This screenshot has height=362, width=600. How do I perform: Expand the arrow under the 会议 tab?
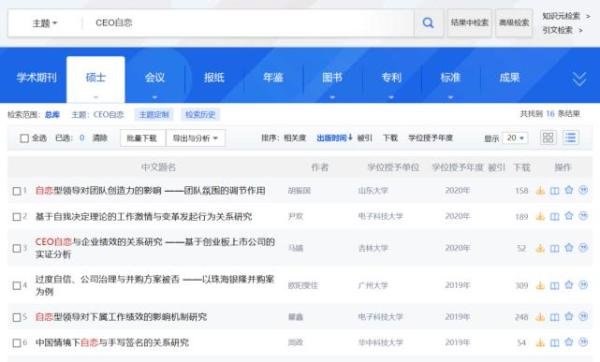[155, 98]
